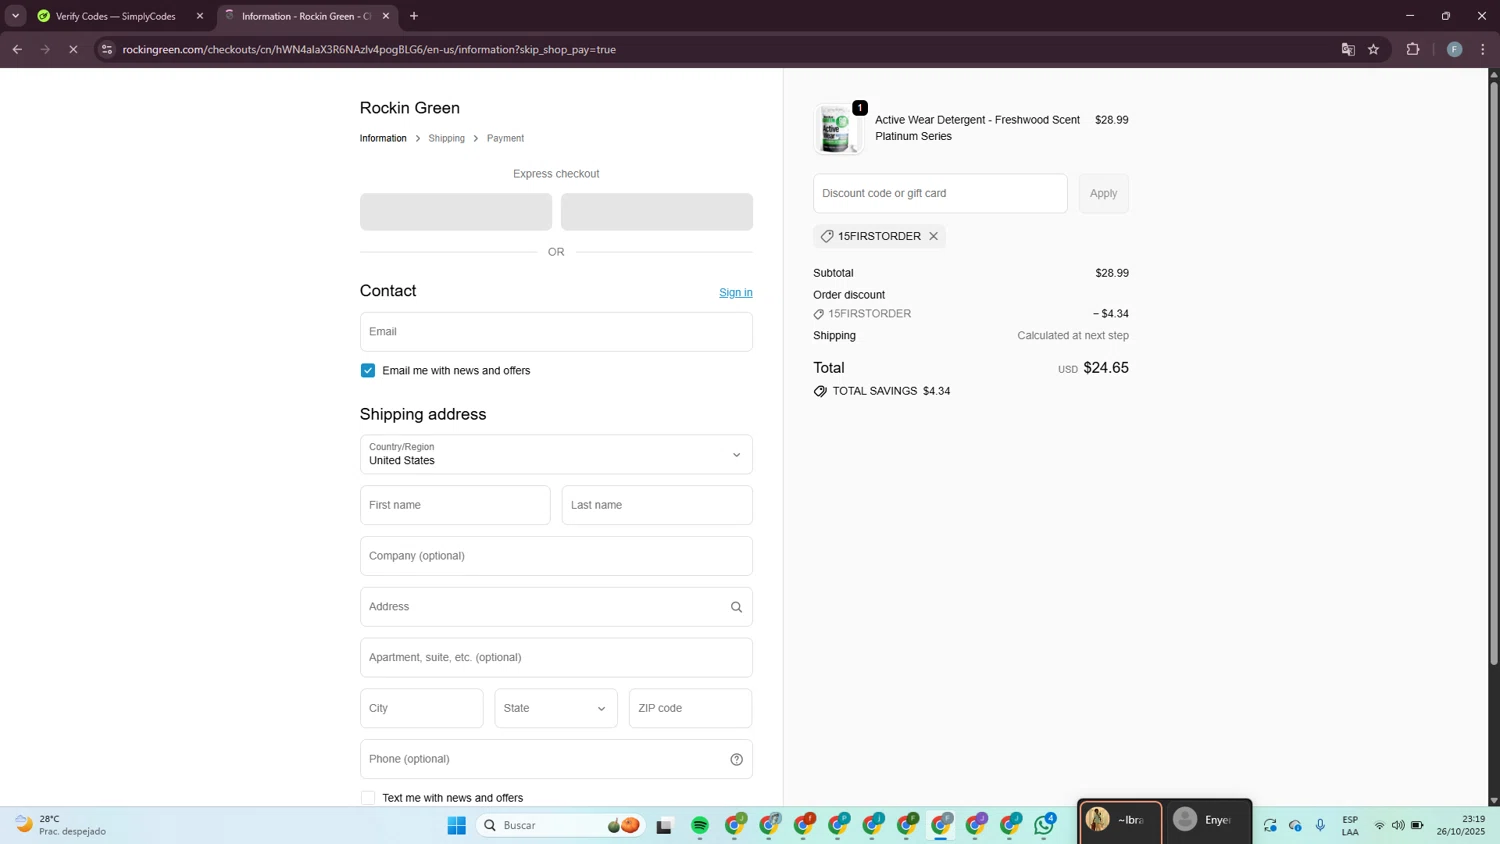Click the battery icon in system tray

point(1417,825)
